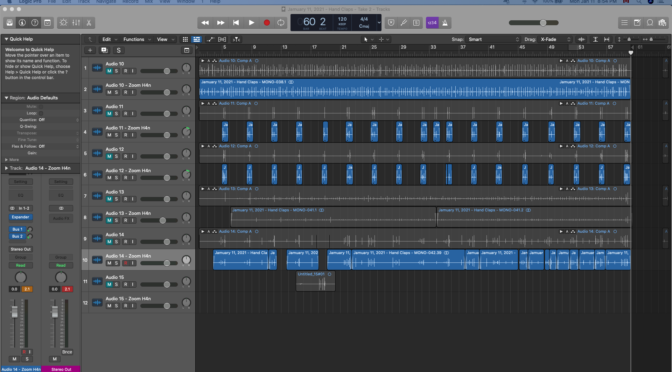This screenshot has width=672, height=372.
Task: Expand the Track Audio 14 - Zoom H4n triangle
Action: pos(6,168)
